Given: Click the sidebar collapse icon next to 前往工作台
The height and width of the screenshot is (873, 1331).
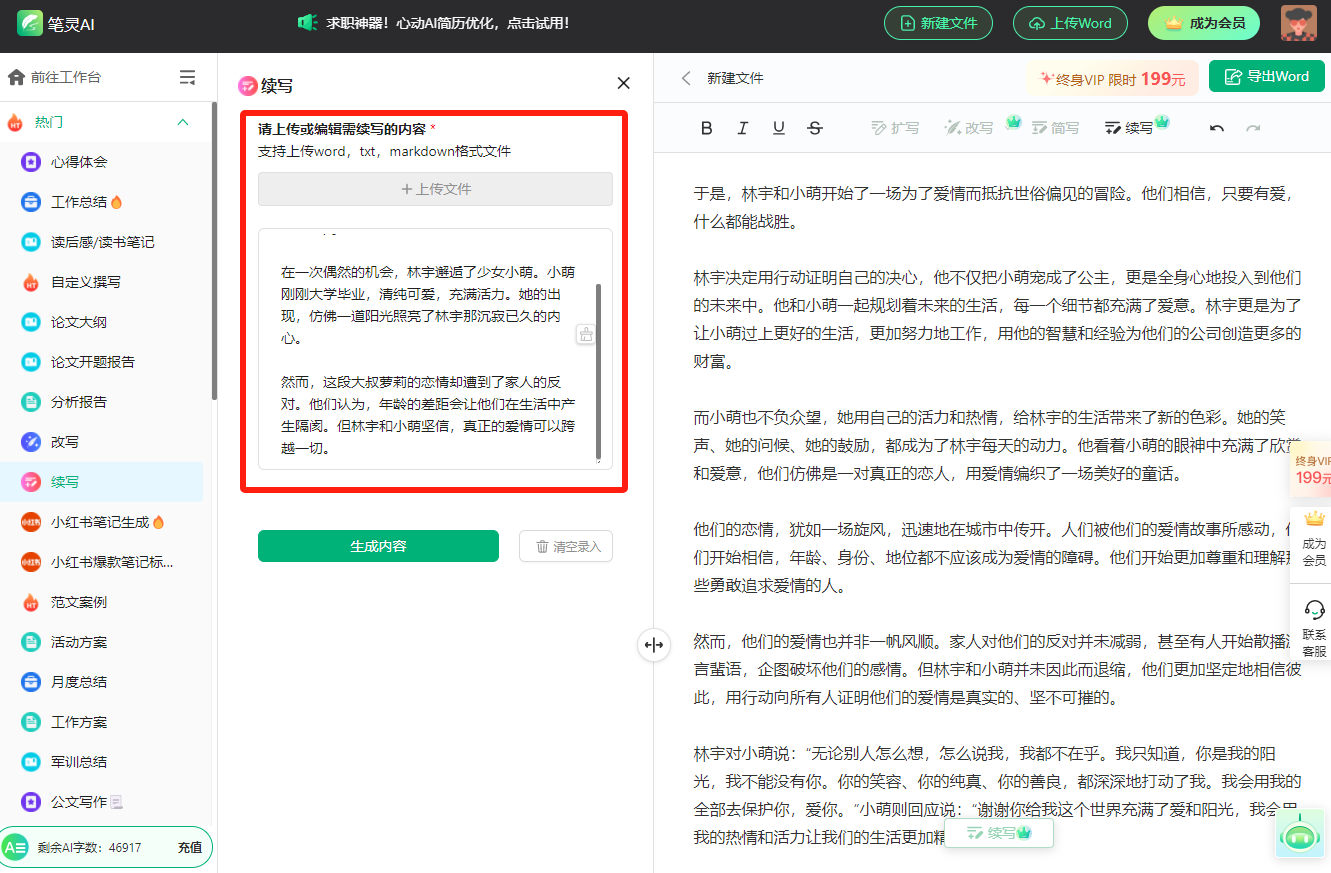Looking at the screenshot, I should [x=187, y=76].
